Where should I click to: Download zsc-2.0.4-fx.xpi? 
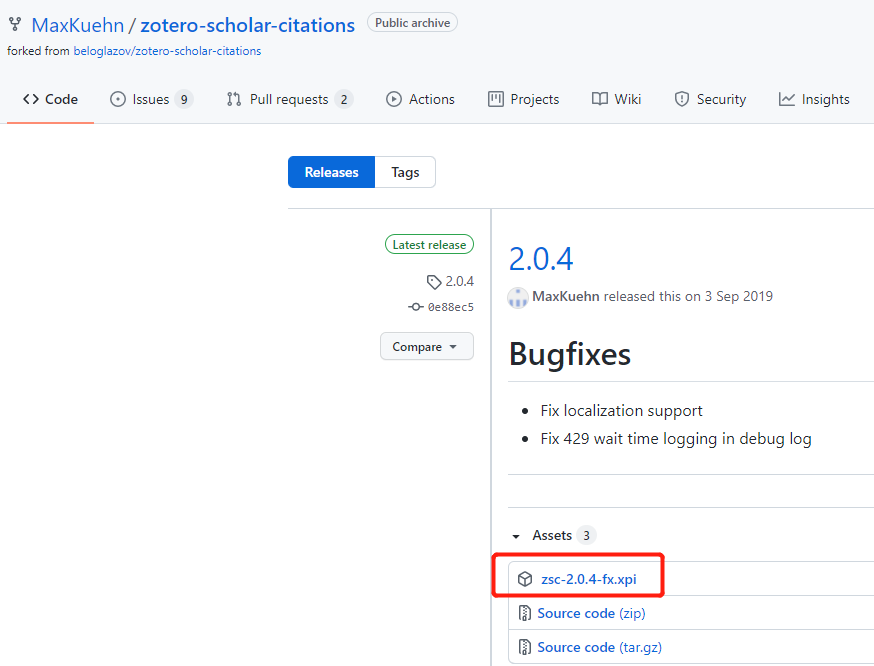point(589,580)
